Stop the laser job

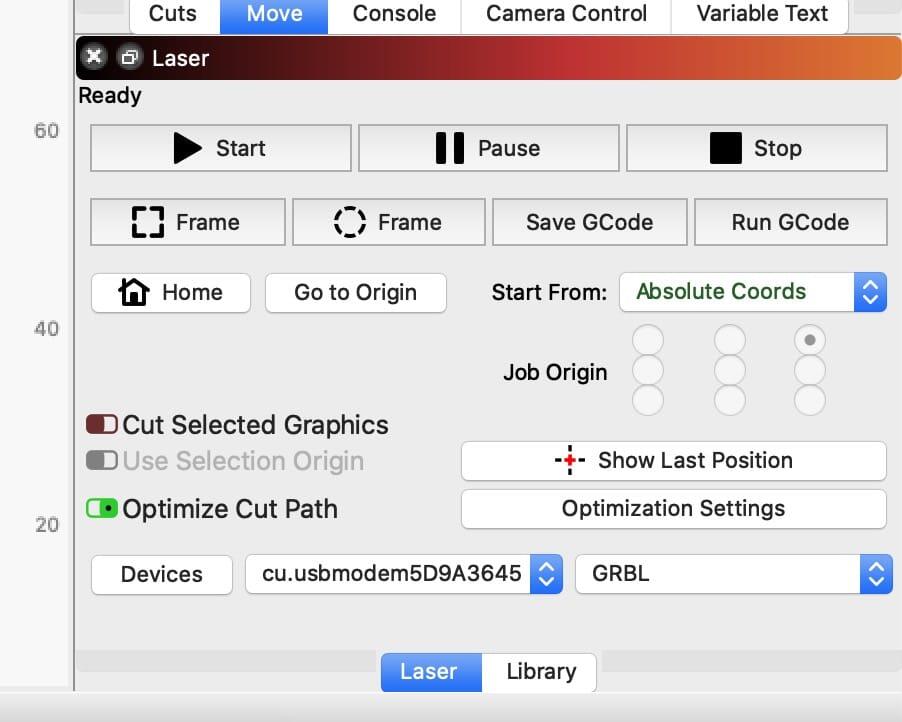tap(756, 148)
